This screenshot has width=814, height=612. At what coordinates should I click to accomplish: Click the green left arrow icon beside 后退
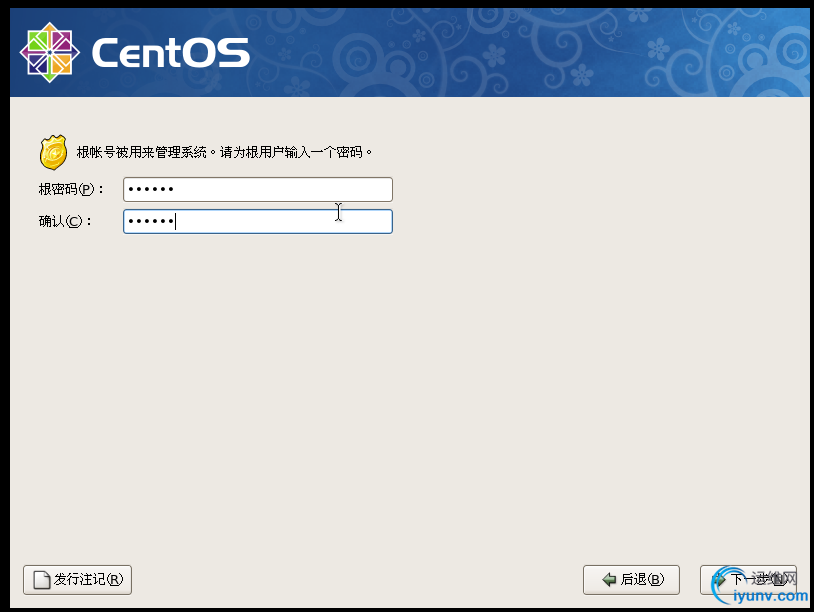(x=608, y=580)
